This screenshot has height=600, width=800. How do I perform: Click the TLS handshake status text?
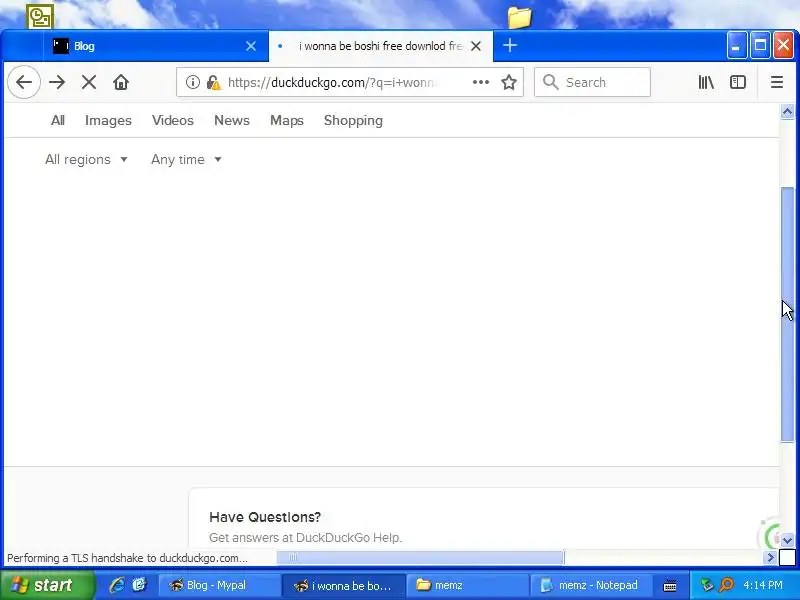(127, 558)
